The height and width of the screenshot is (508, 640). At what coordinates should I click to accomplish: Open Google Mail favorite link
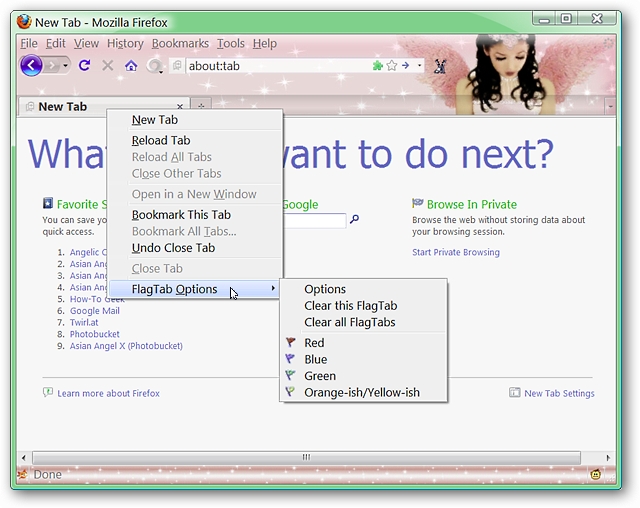[x=95, y=311]
